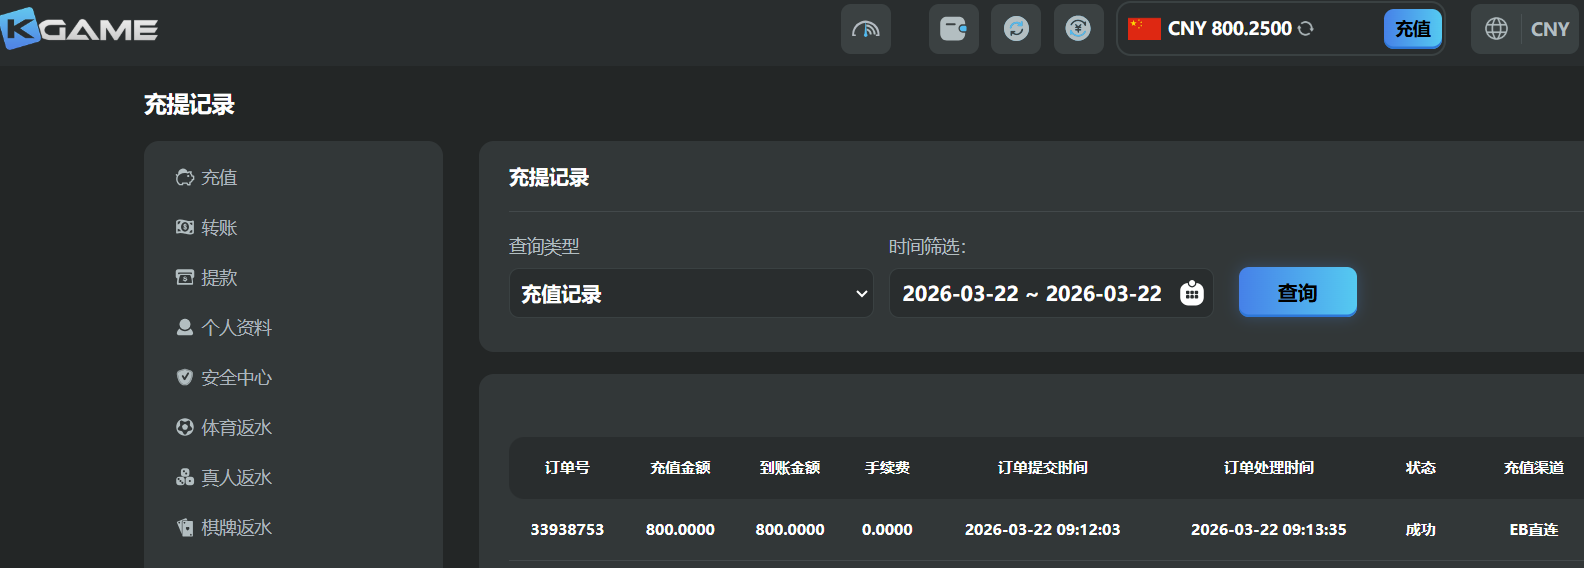Viewport: 1584px width, 568px height.
Task: Open the CNY currency selector at top right
Action: 1549,29
